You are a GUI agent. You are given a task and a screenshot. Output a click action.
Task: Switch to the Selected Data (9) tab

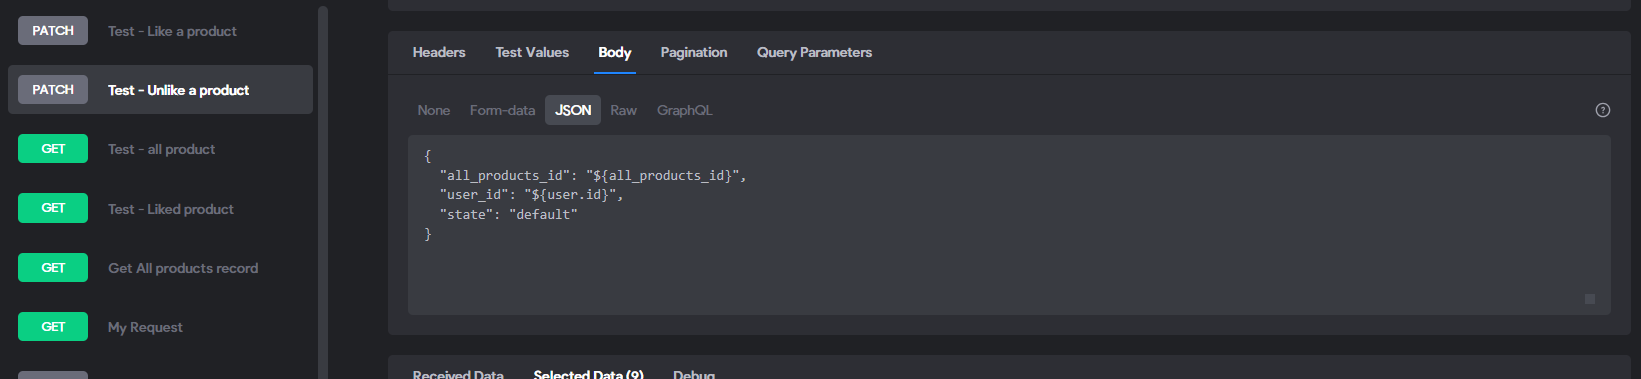pyautogui.click(x=588, y=374)
